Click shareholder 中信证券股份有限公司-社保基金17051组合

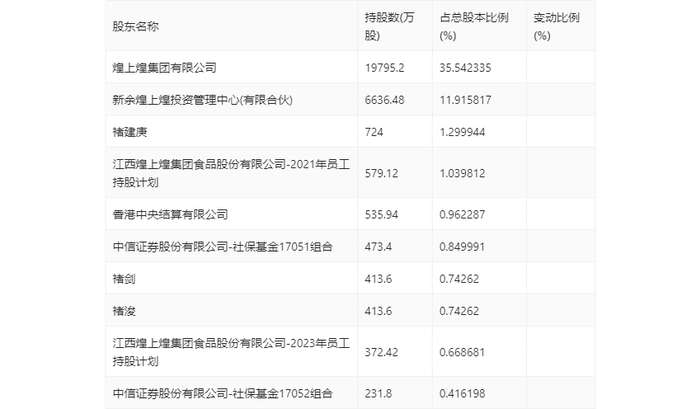[222, 246]
